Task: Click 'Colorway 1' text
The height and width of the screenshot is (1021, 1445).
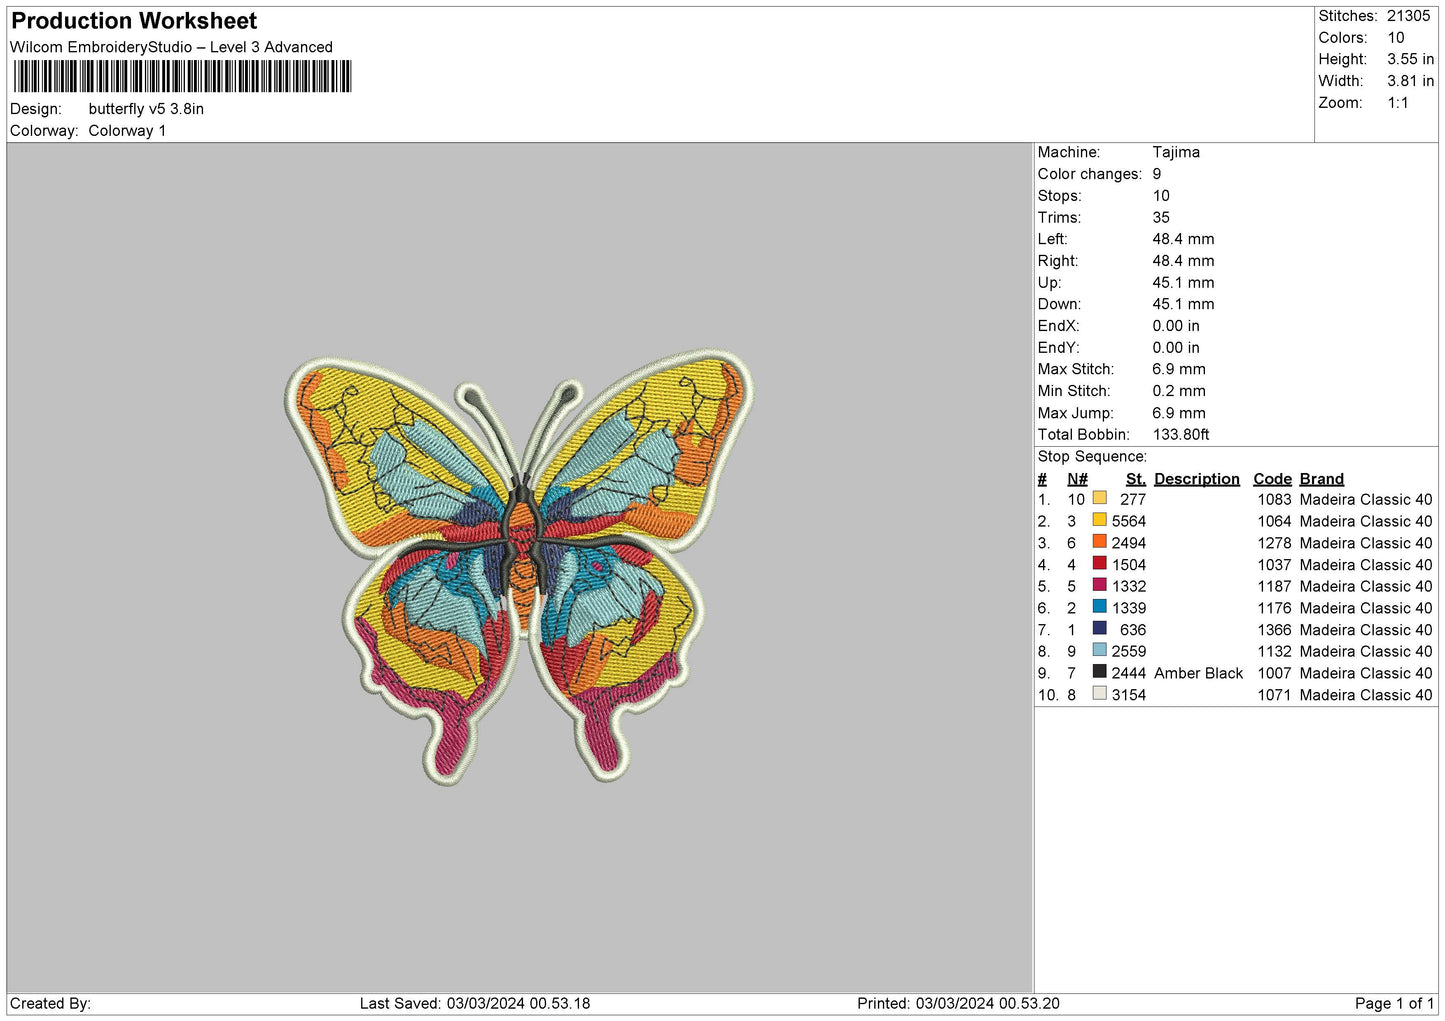Action: (x=127, y=131)
